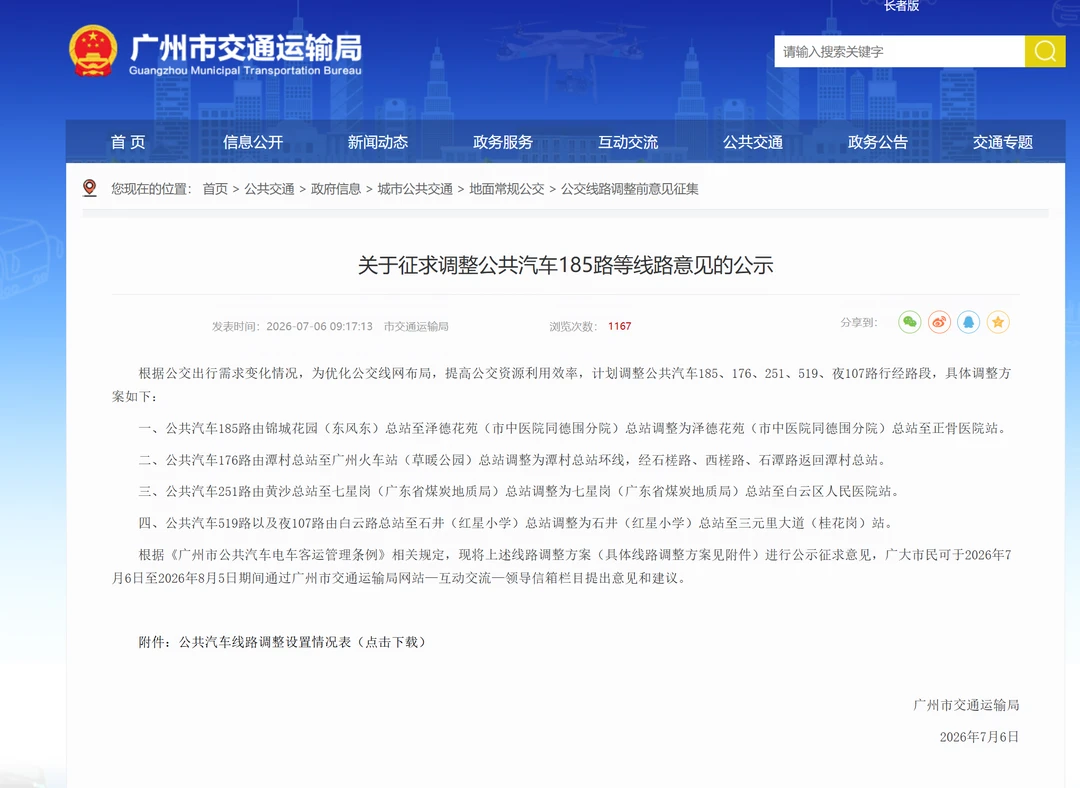Go to 政府信息 in breadcrumb trail
The height and width of the screenshot is (788, 1080).
click(336, 189)
